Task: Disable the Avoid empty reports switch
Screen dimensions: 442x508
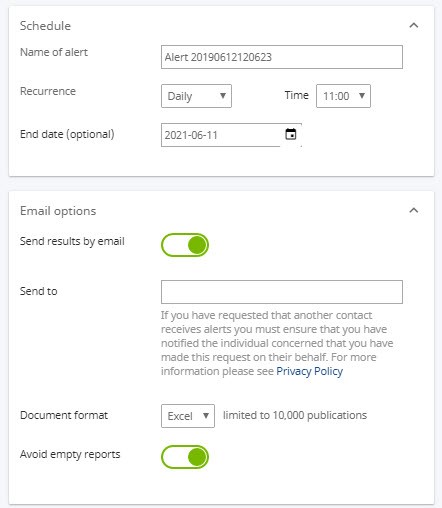Action: pyautogui.click(x=185, y=457)
